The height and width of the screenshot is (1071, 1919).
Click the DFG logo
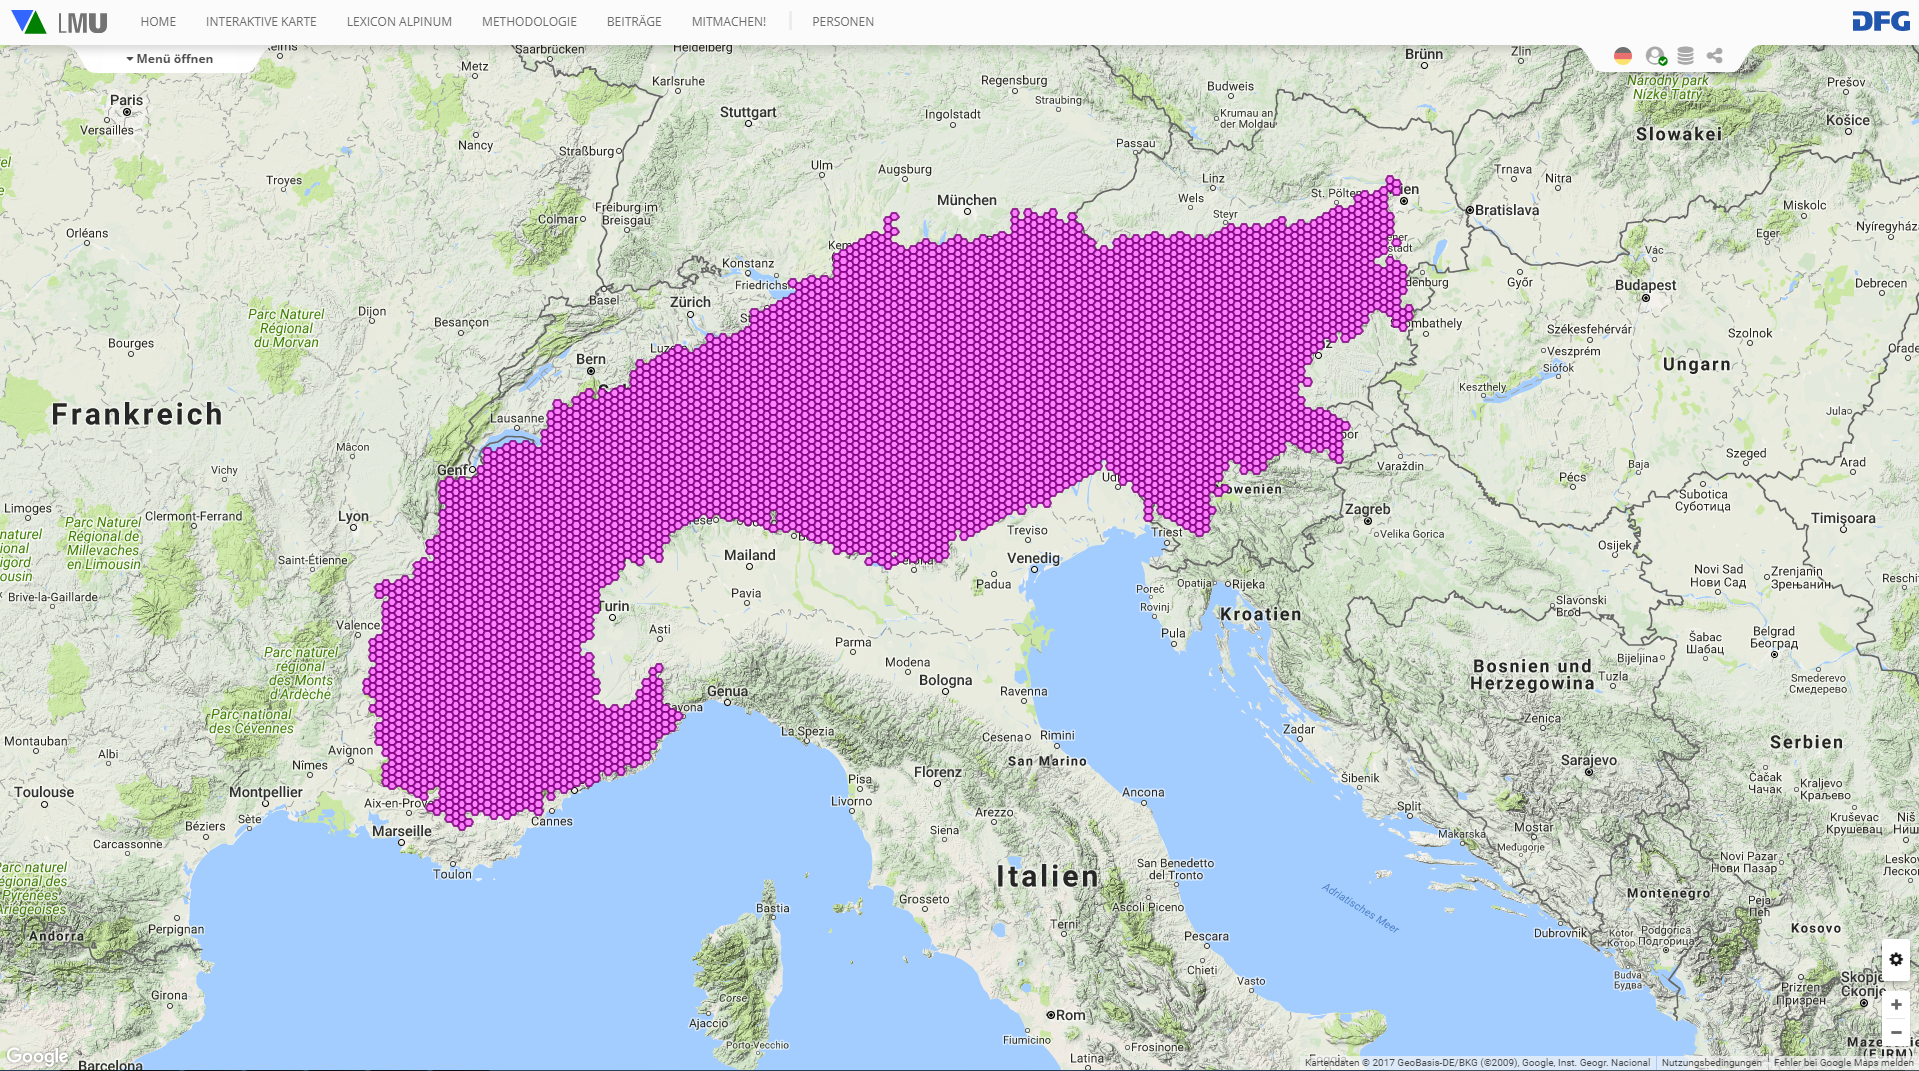1880,21
